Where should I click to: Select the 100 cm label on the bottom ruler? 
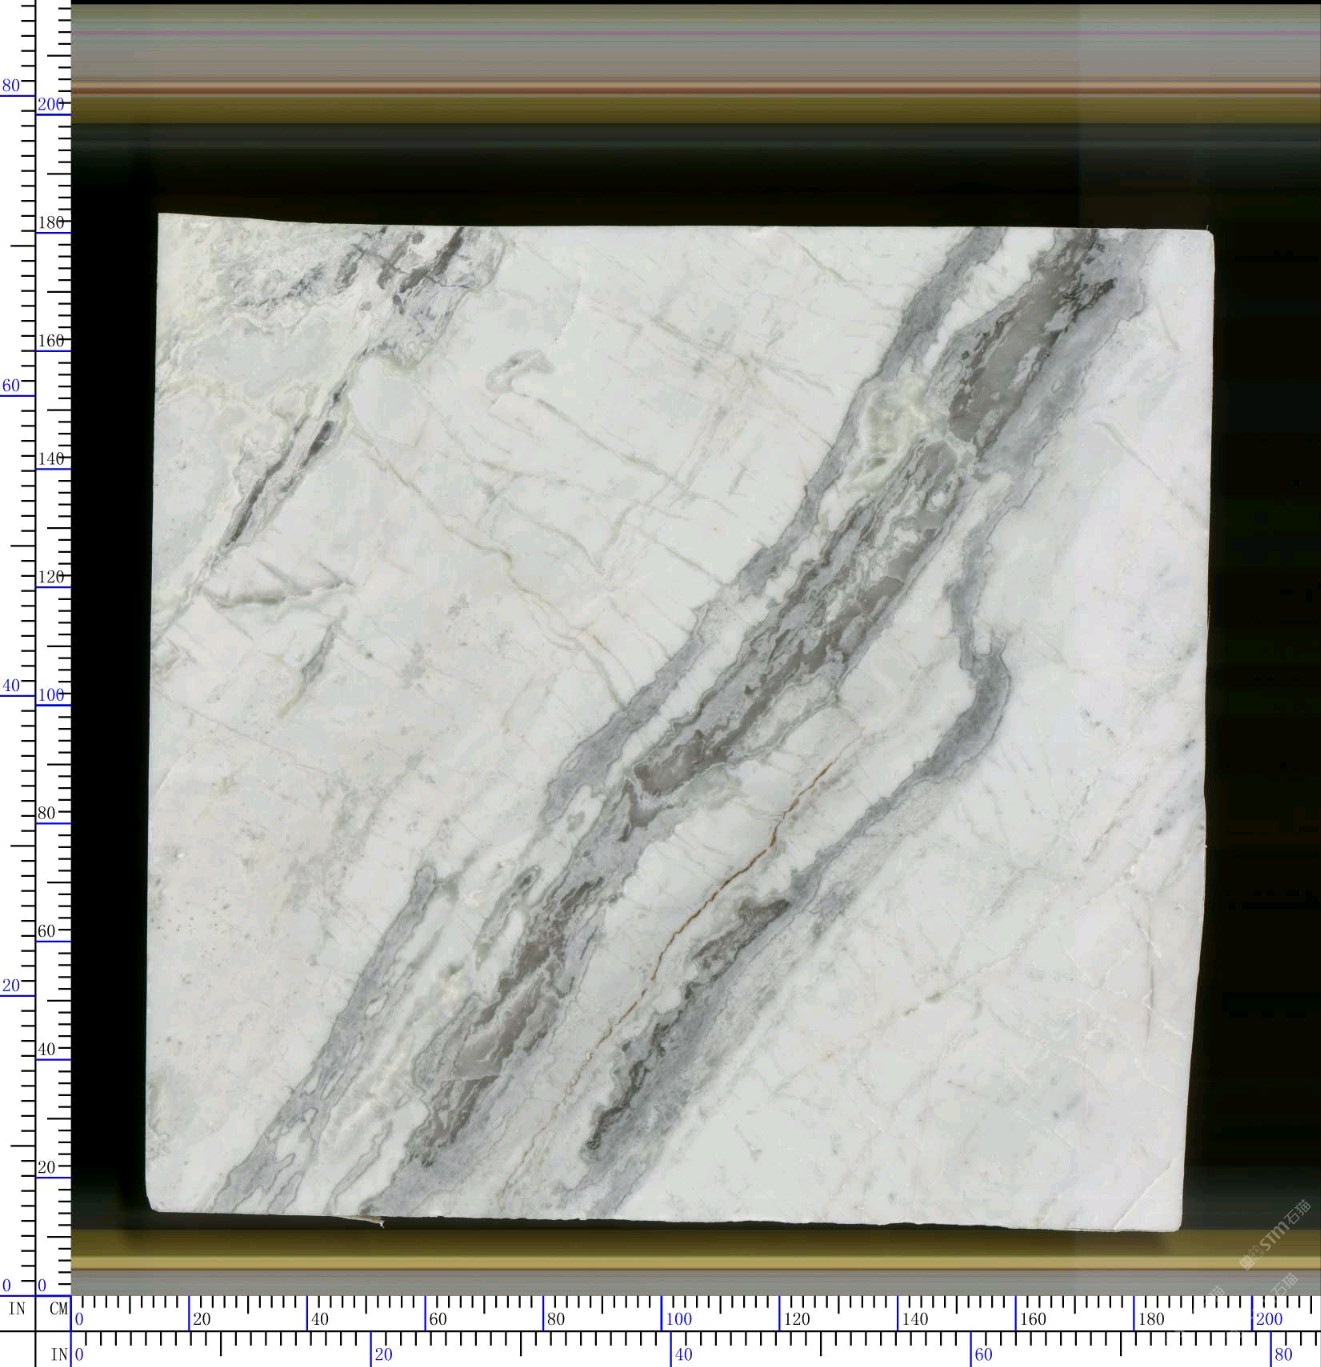[x=679, y=1319]
